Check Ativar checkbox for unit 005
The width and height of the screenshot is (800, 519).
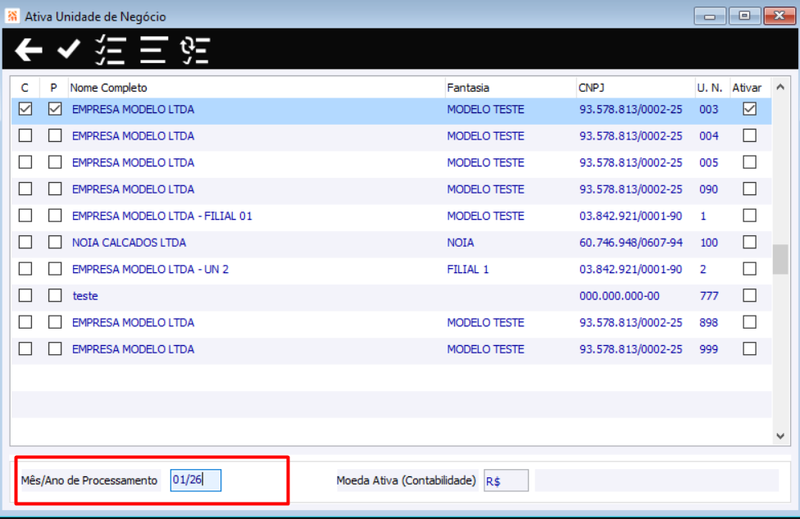pyautogui.click(x=749, y=162)
